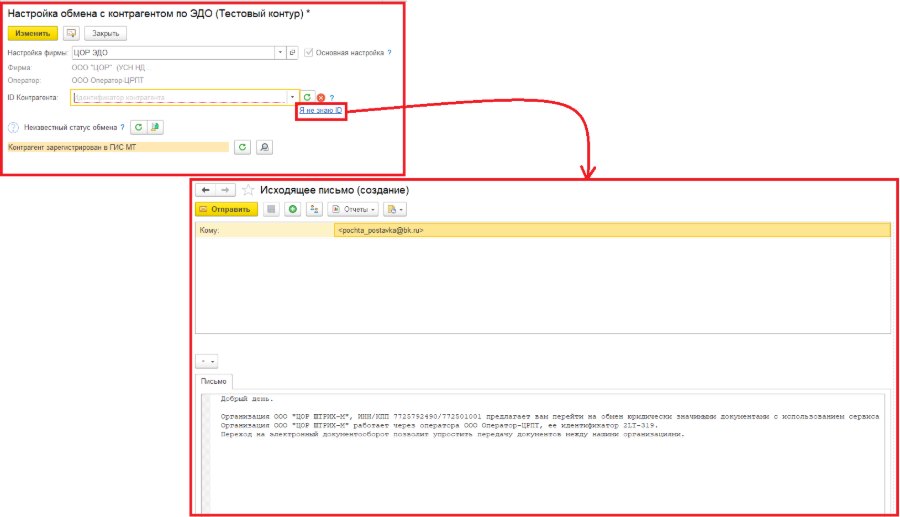Click the line mentioning идентификатор 2LT-319
This screenshot has width=900, height=517.
click(x=439, y=426)
